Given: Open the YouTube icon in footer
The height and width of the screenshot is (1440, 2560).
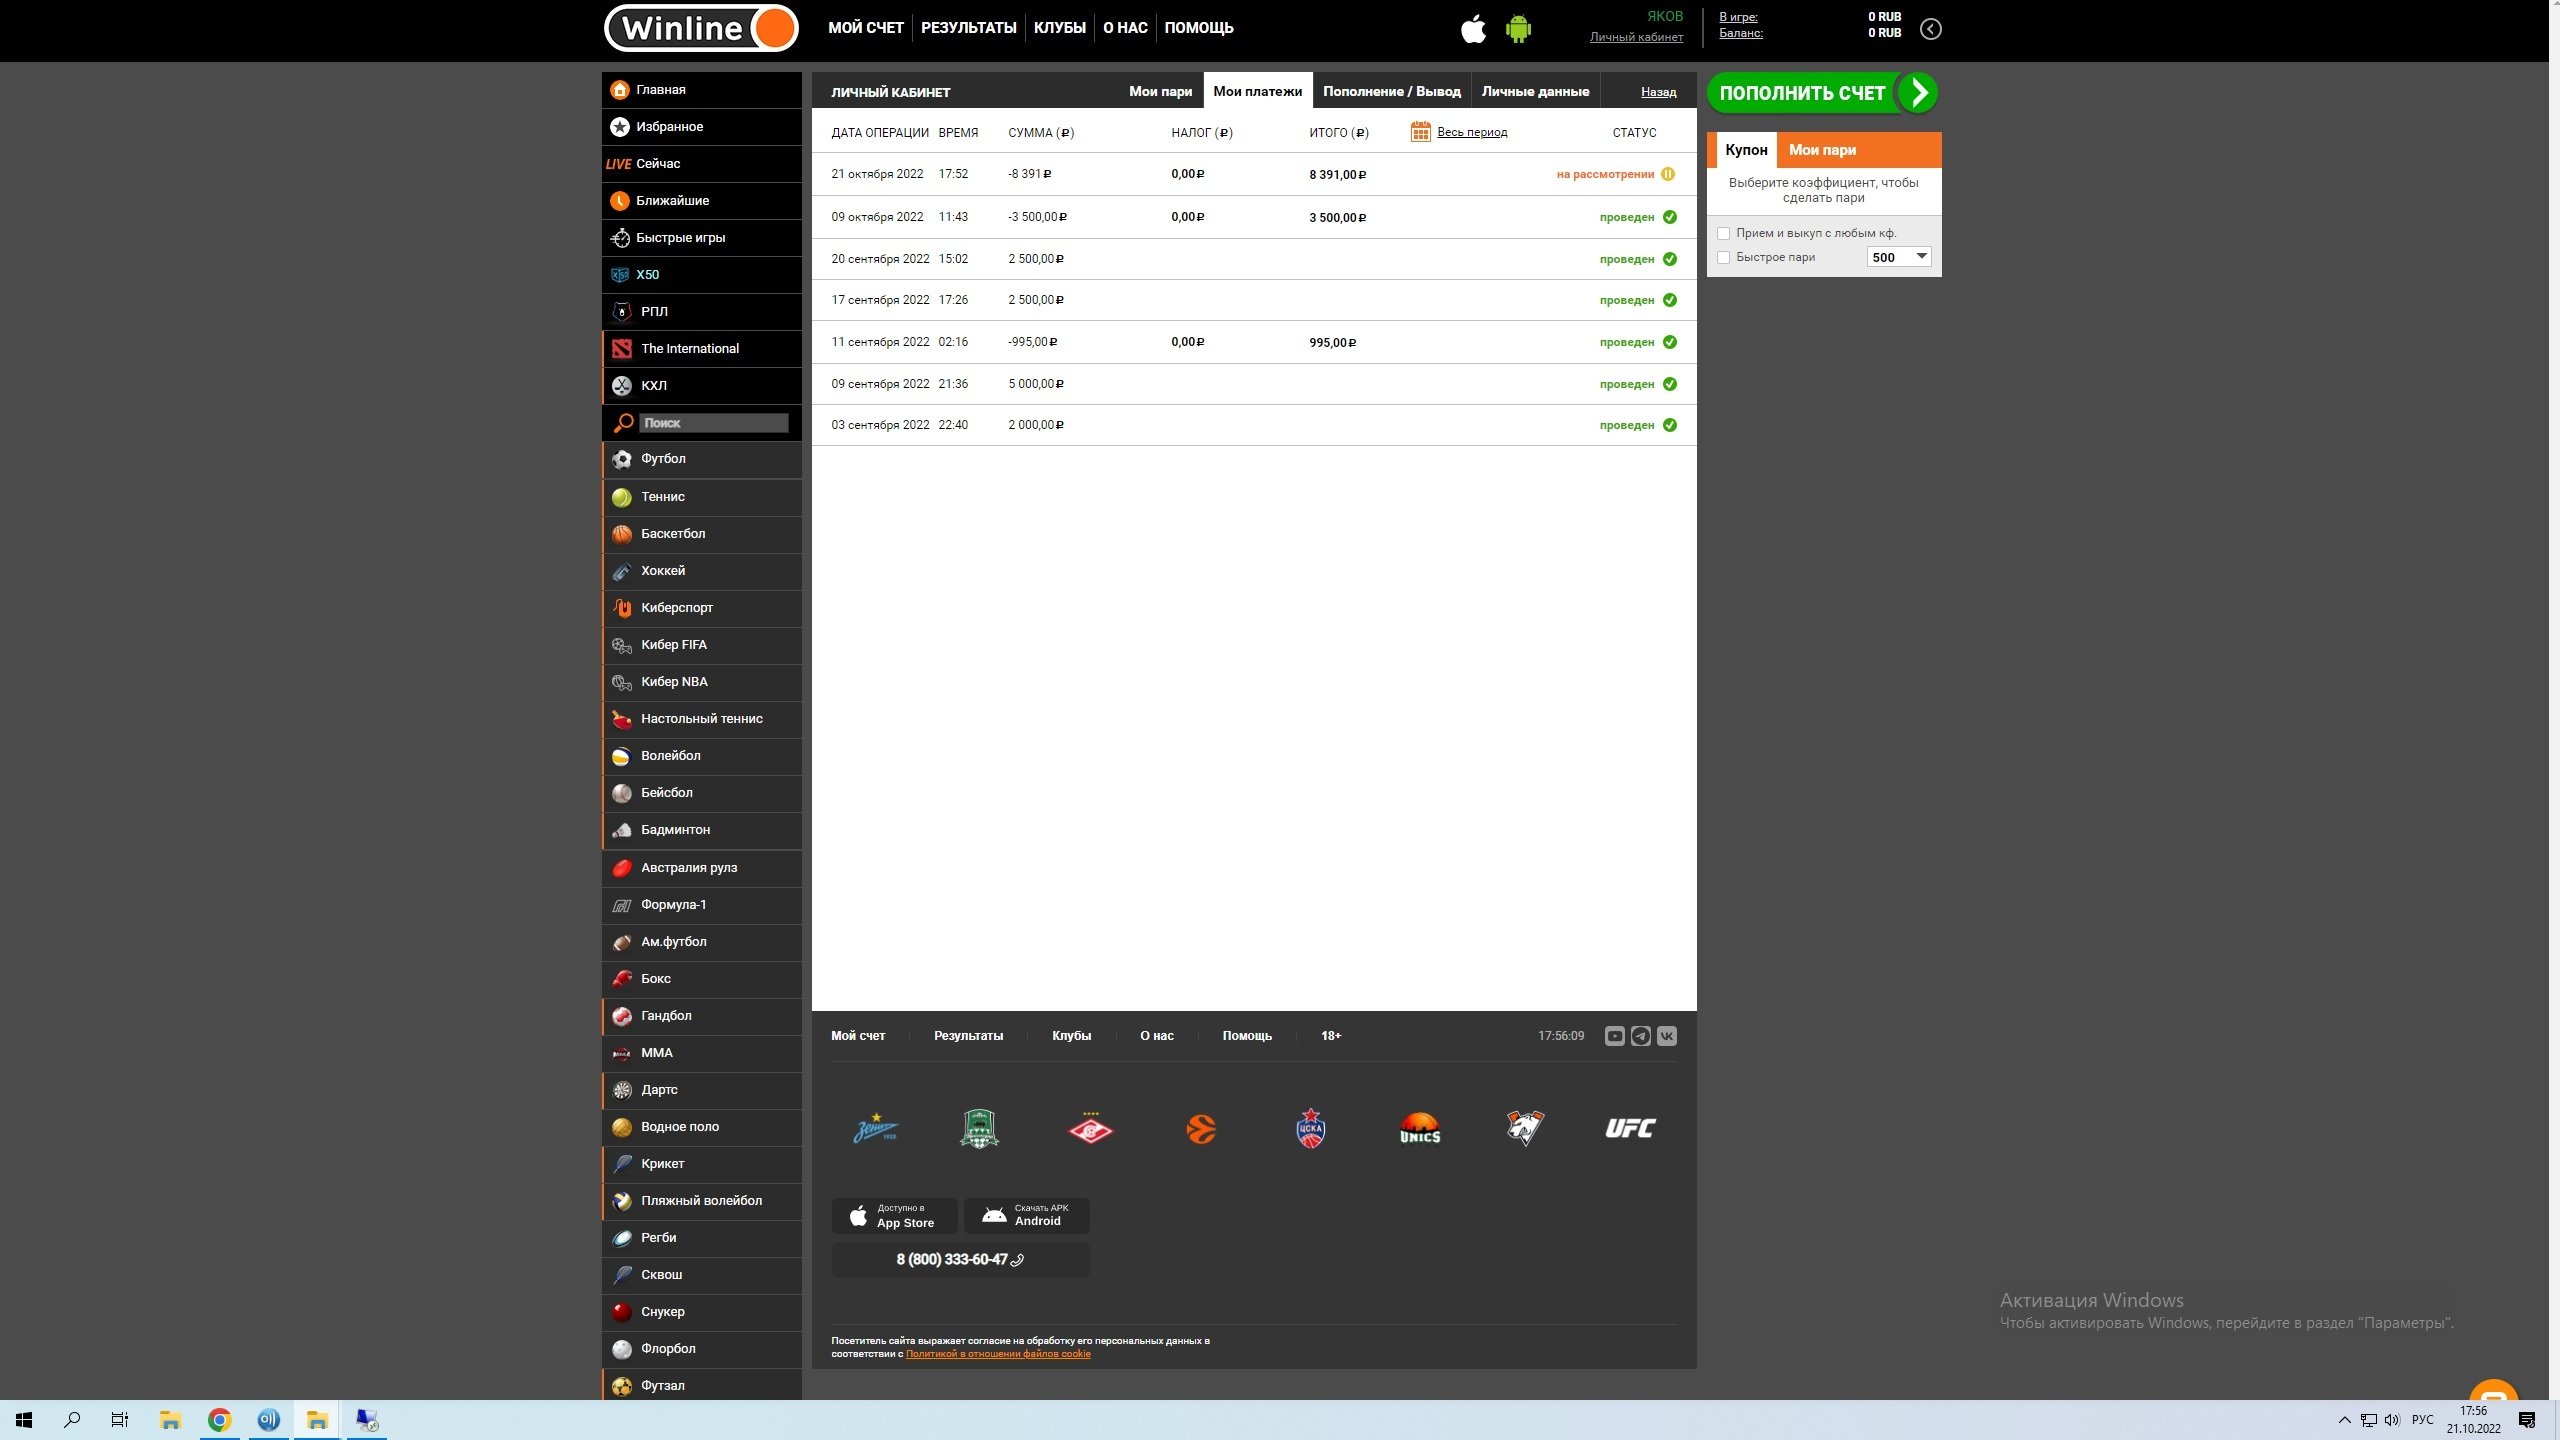Looking at the screenshot, I should 1614,1036.
